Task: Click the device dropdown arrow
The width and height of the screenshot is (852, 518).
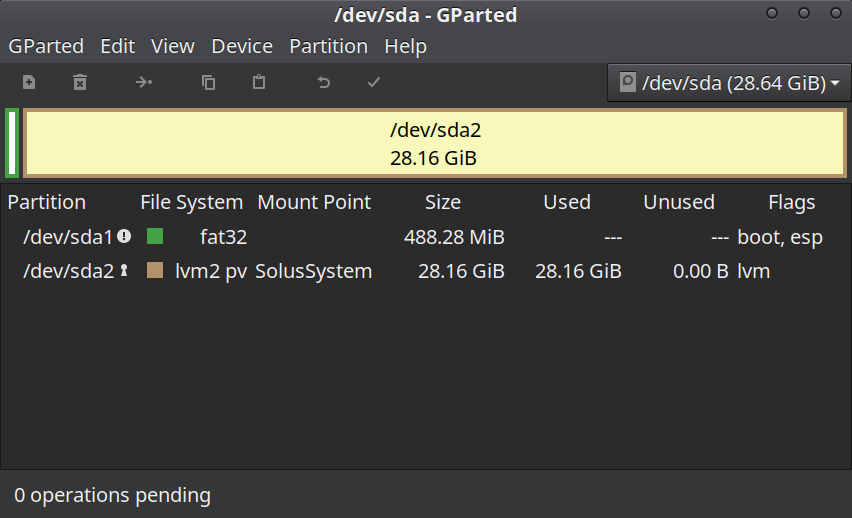Action: point(835,83)
